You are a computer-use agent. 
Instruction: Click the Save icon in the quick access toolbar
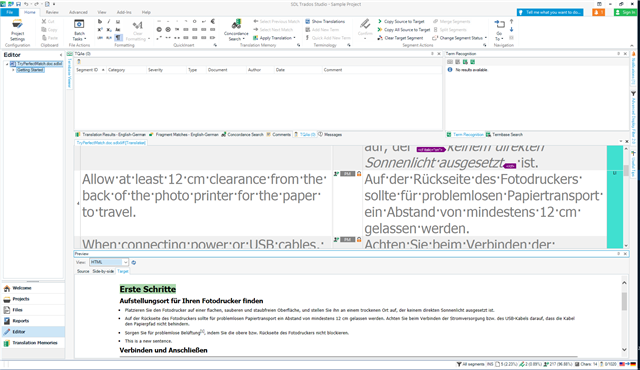tap(18, 4)
